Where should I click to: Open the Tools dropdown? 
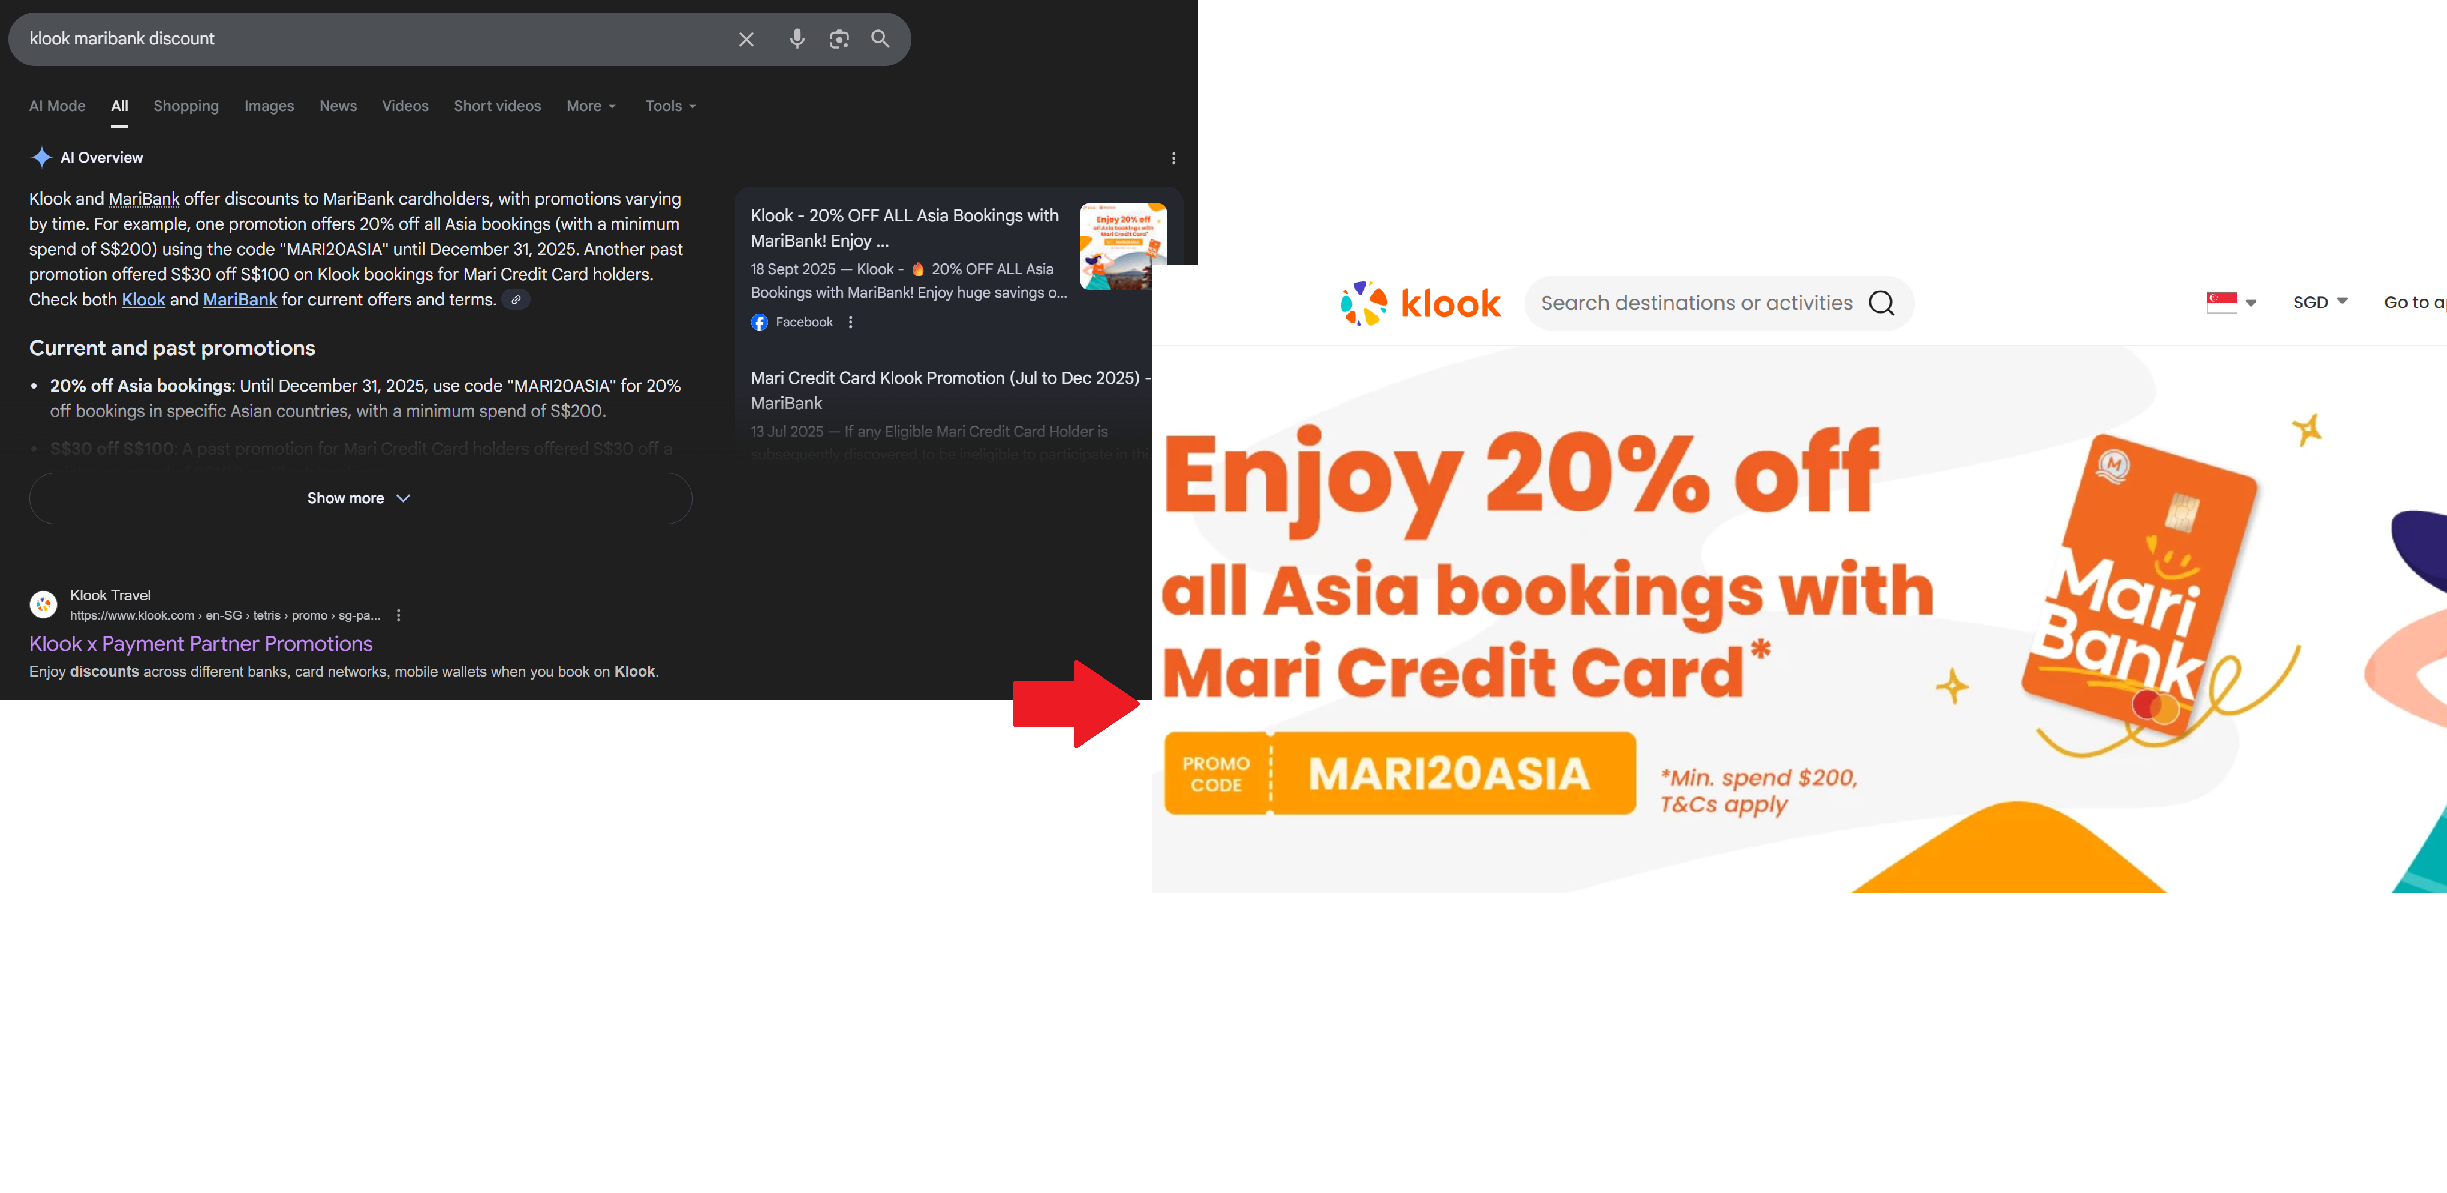click(670, 106)
